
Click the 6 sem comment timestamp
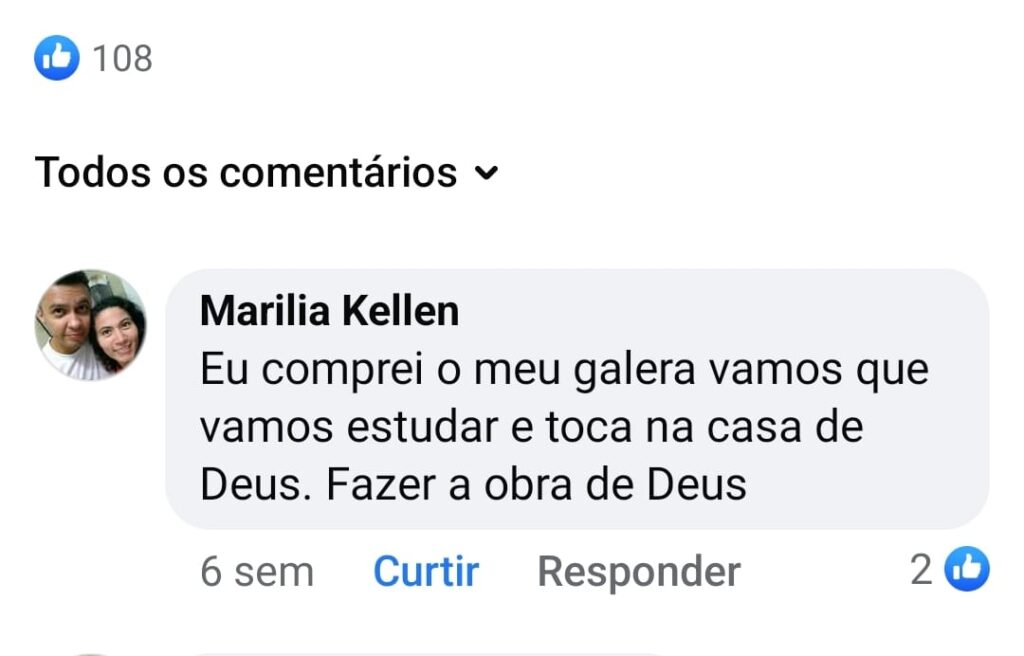point(257,572)
